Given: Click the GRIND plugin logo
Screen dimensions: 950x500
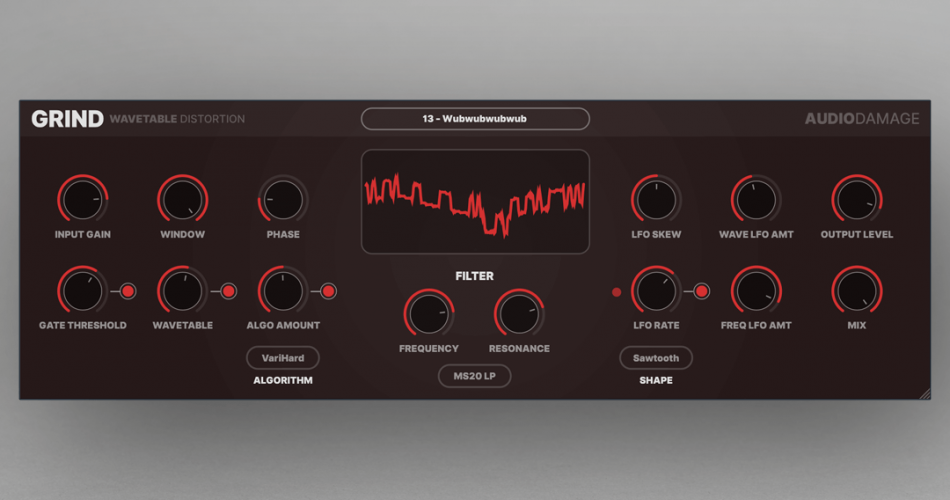Looking at the screenshot, I should 67,119.
